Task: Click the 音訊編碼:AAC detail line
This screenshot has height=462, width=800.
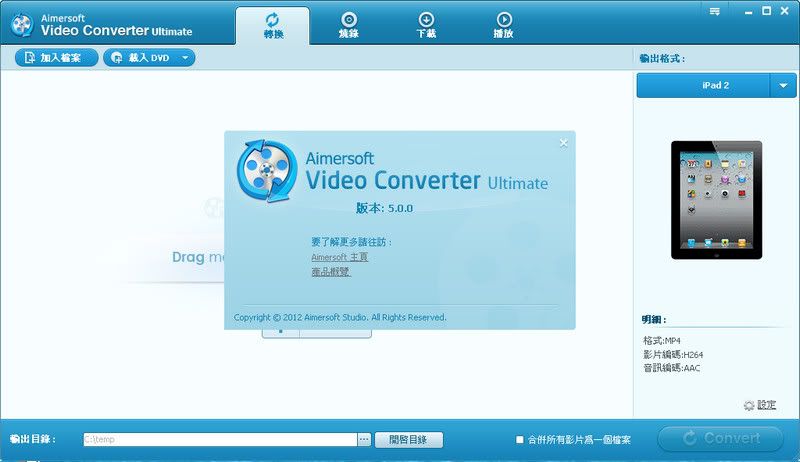Action: [x=671, y=368]
